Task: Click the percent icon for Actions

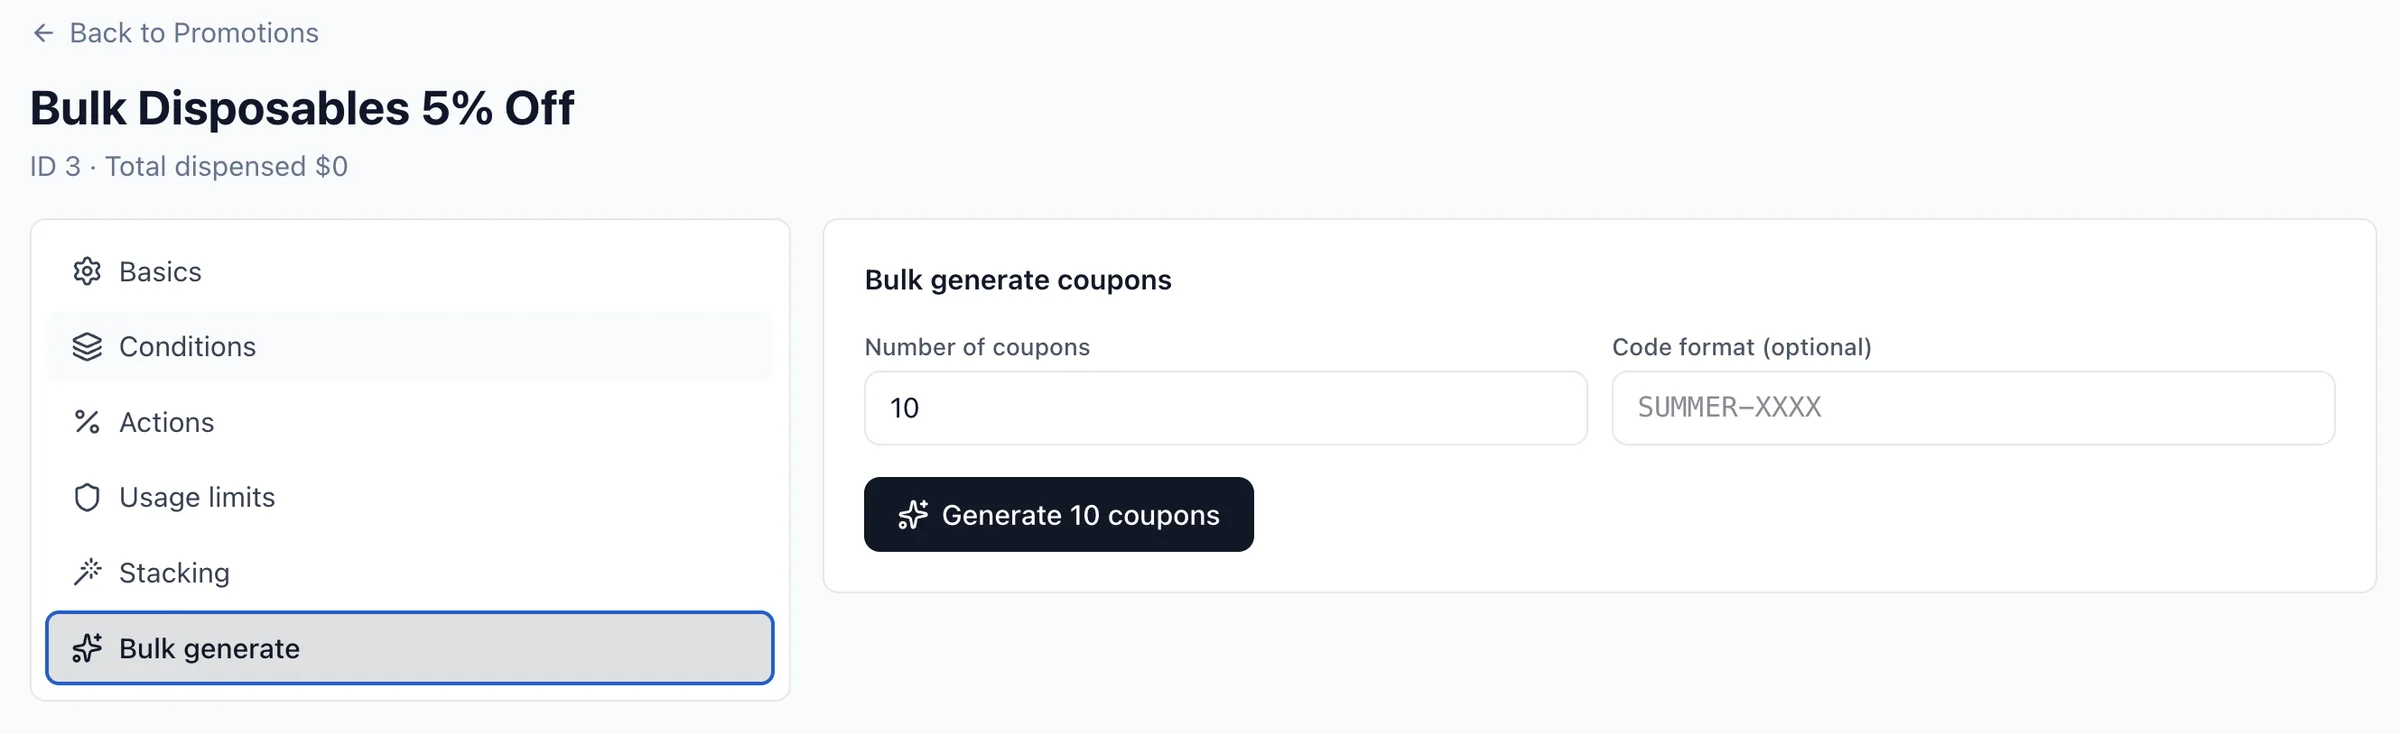Action: 87,422
